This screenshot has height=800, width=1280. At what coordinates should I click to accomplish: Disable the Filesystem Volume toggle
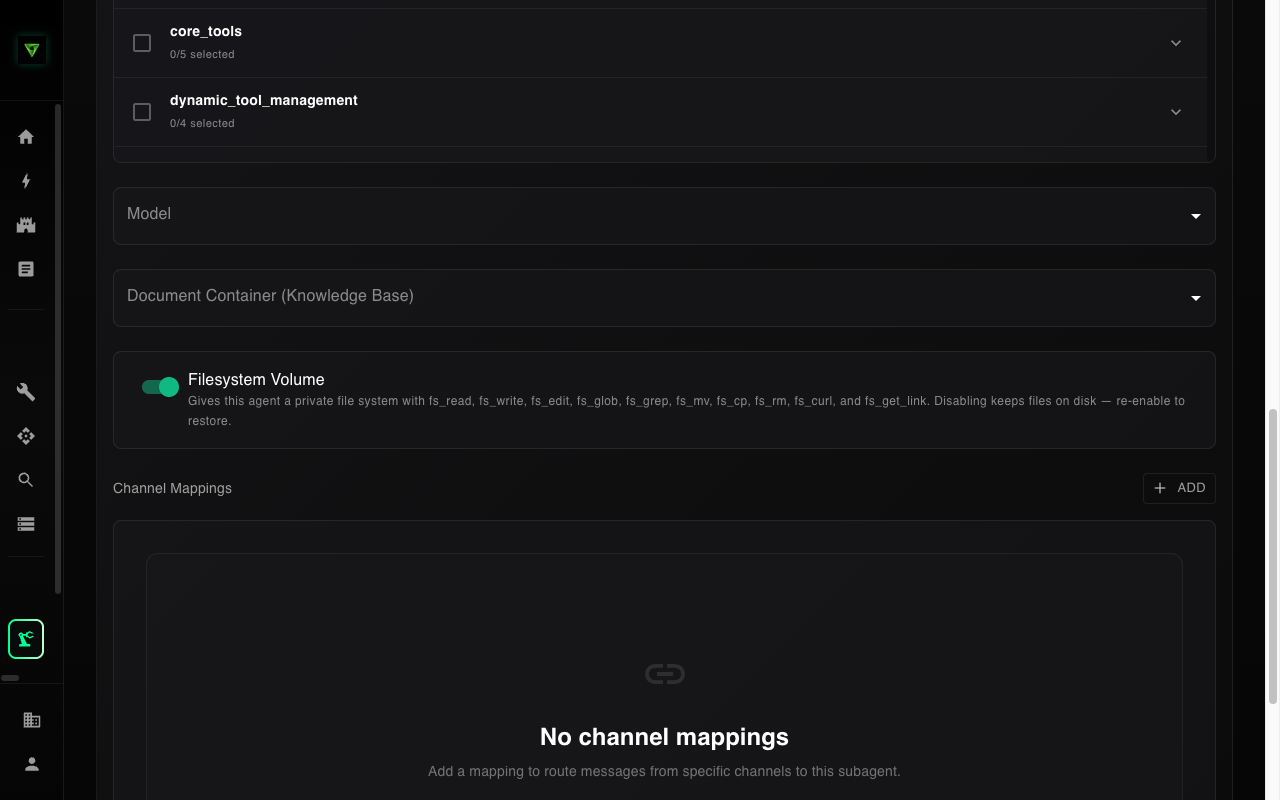[x=160, y=387]
